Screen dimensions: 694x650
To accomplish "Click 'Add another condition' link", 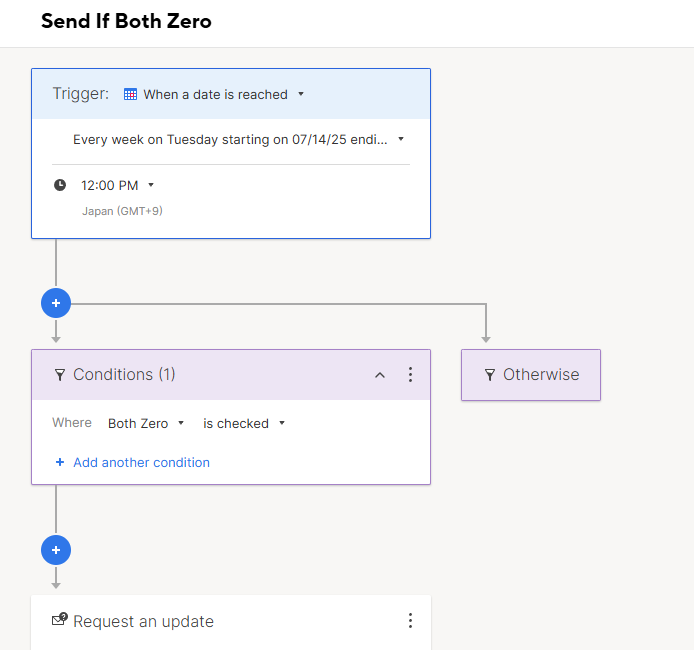I will pos(141,462).
